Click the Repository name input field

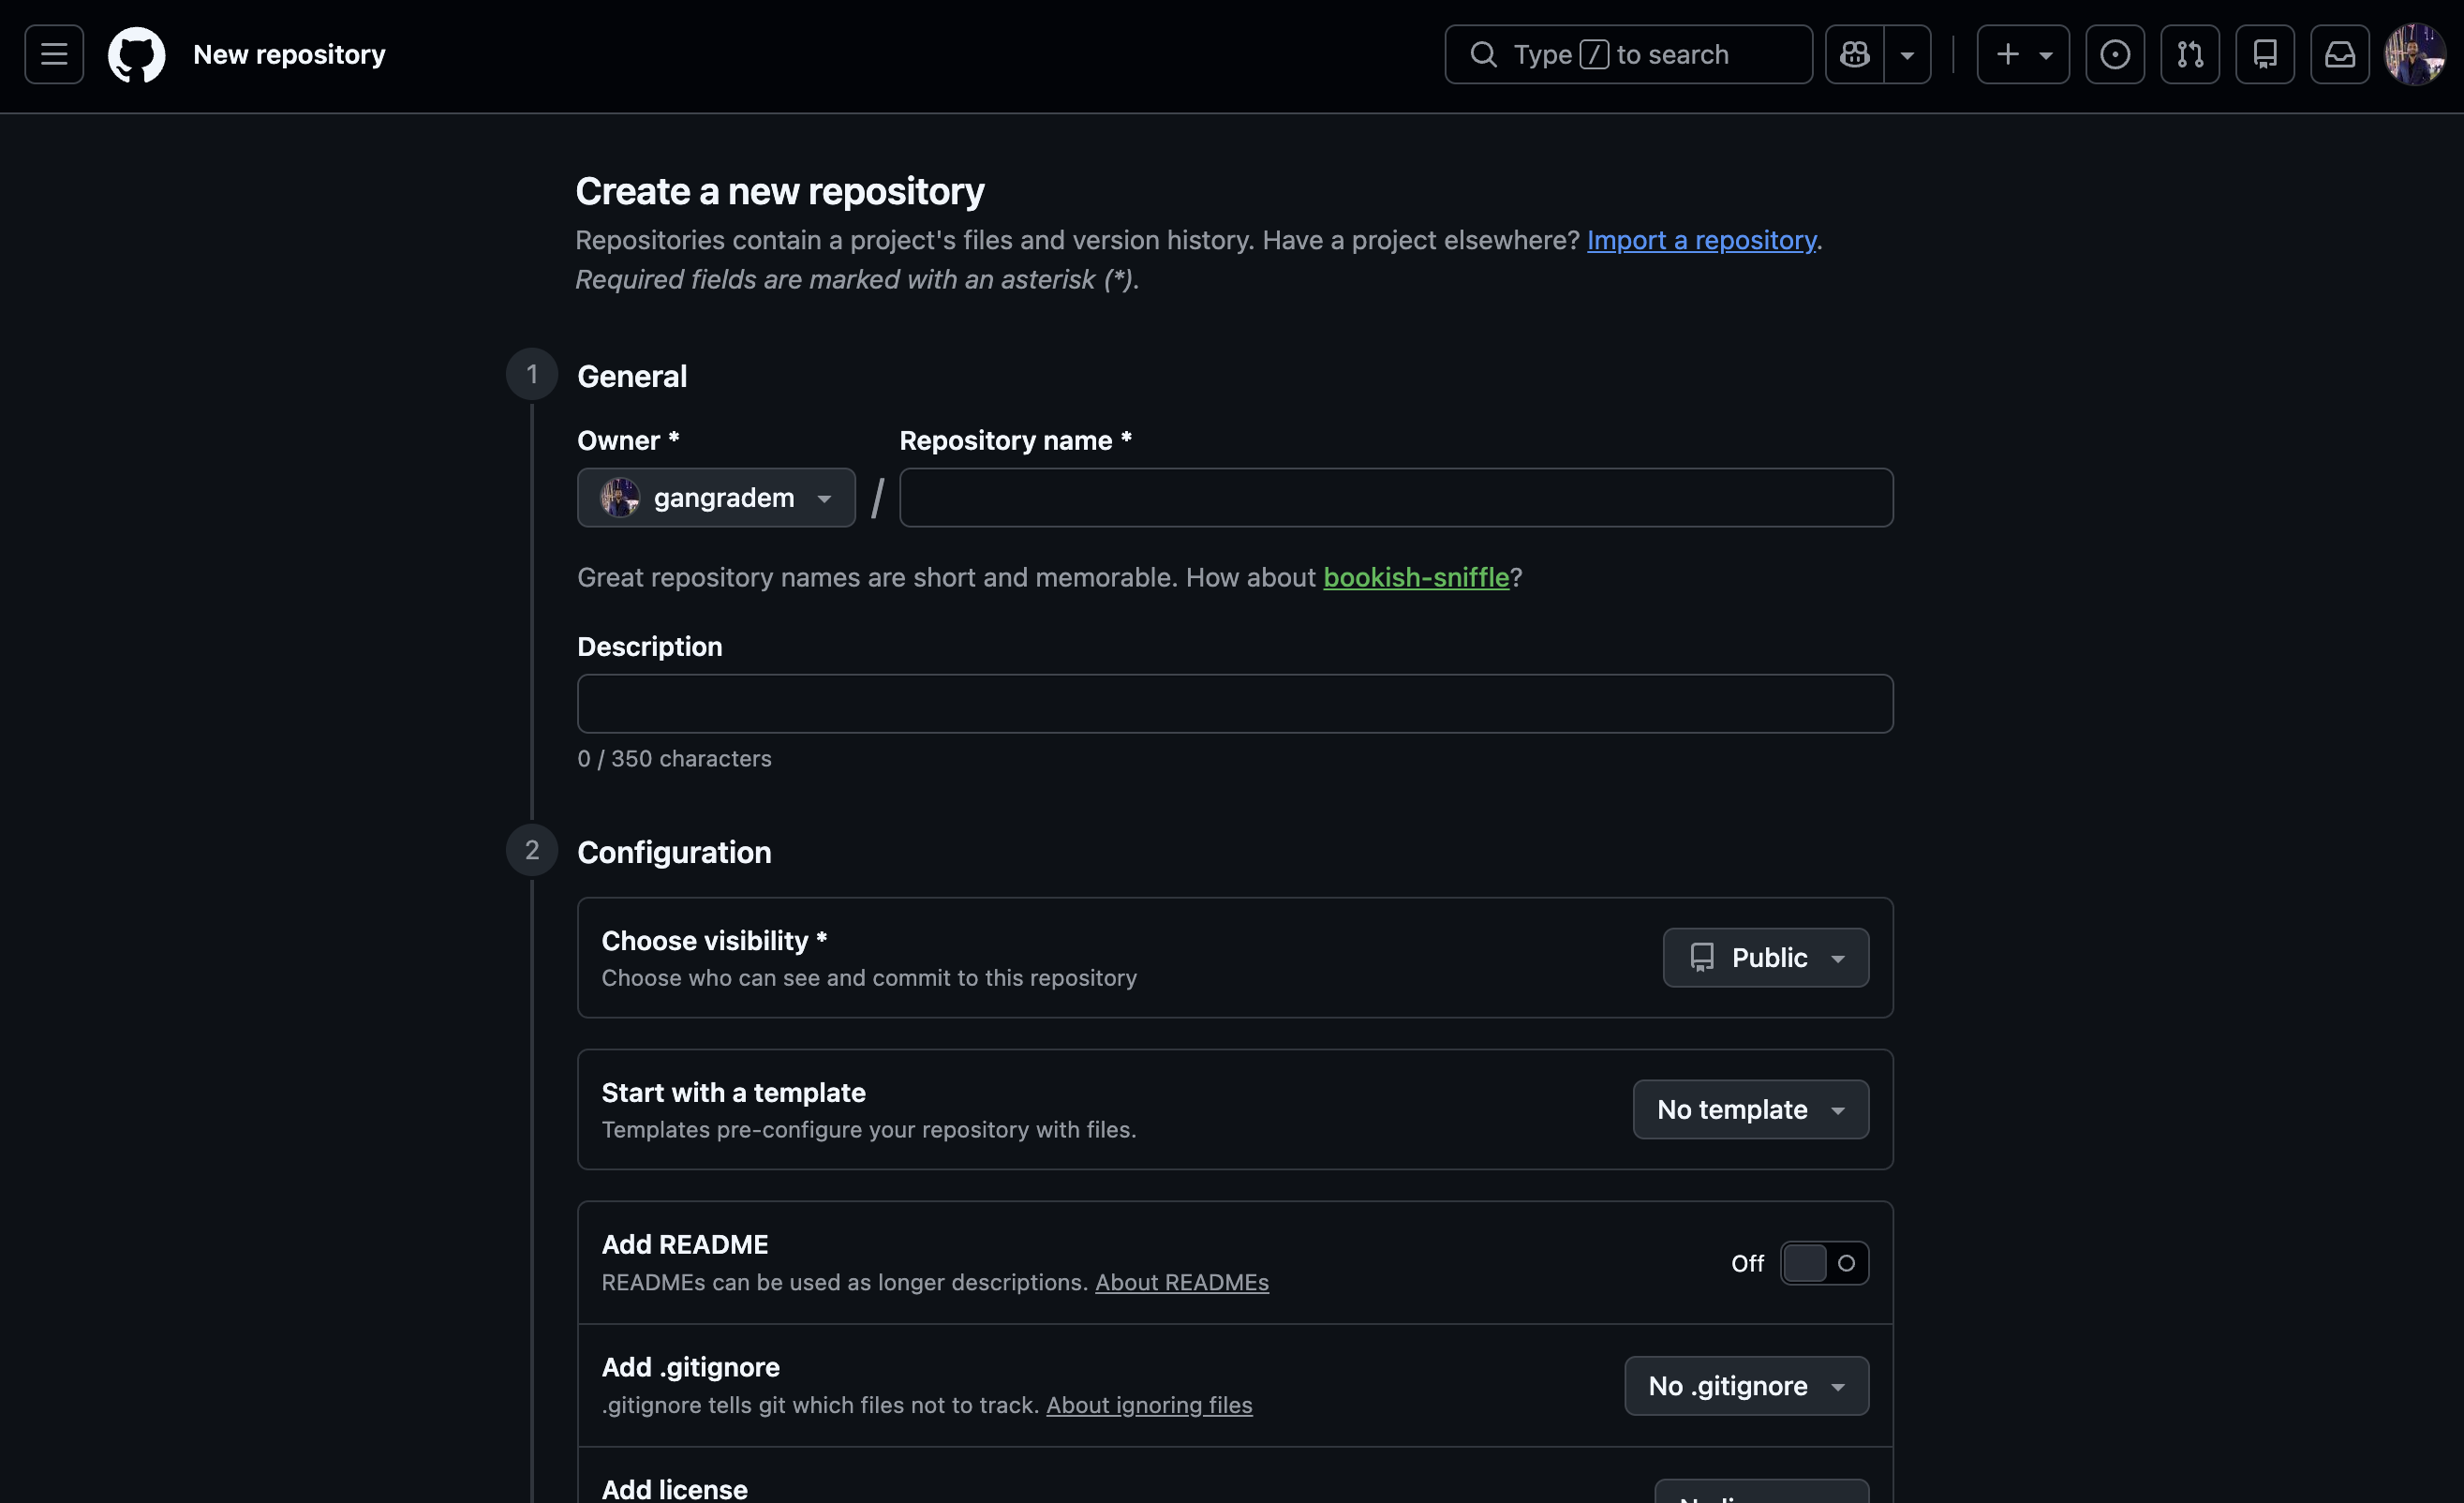[1394, 497]
